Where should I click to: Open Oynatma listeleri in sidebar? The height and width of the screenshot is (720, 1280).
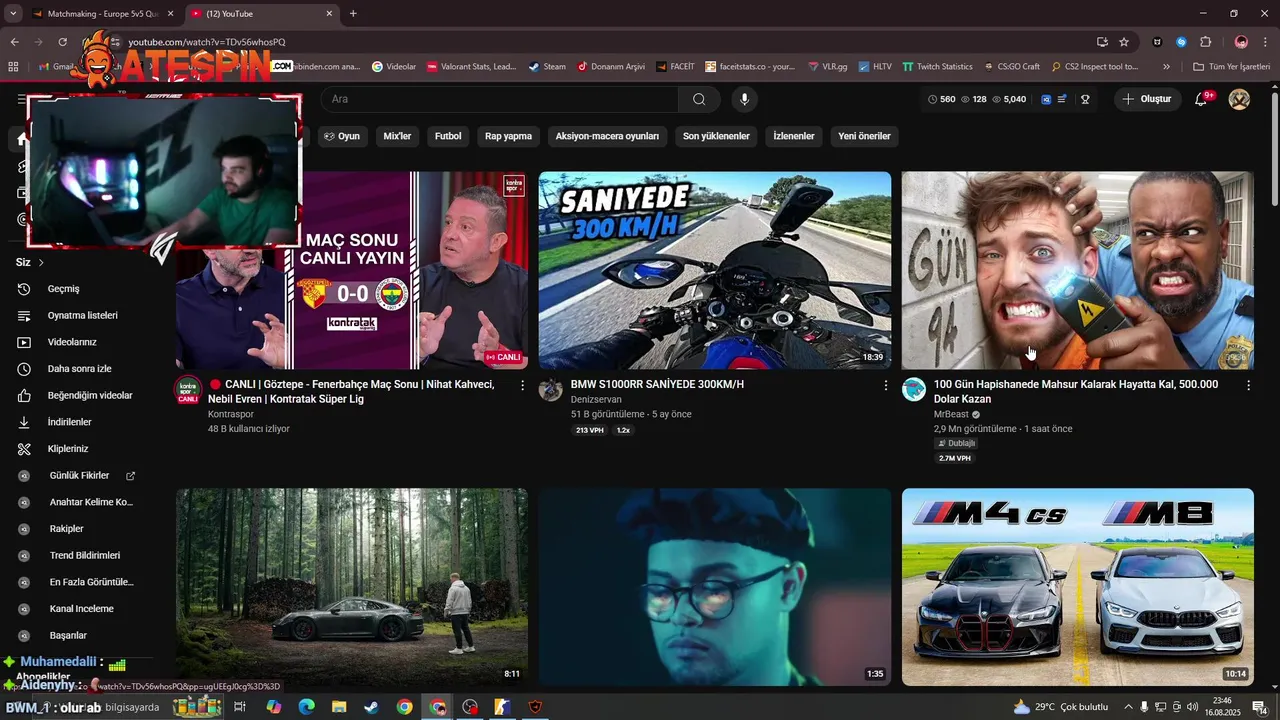[x=80, y=315]
